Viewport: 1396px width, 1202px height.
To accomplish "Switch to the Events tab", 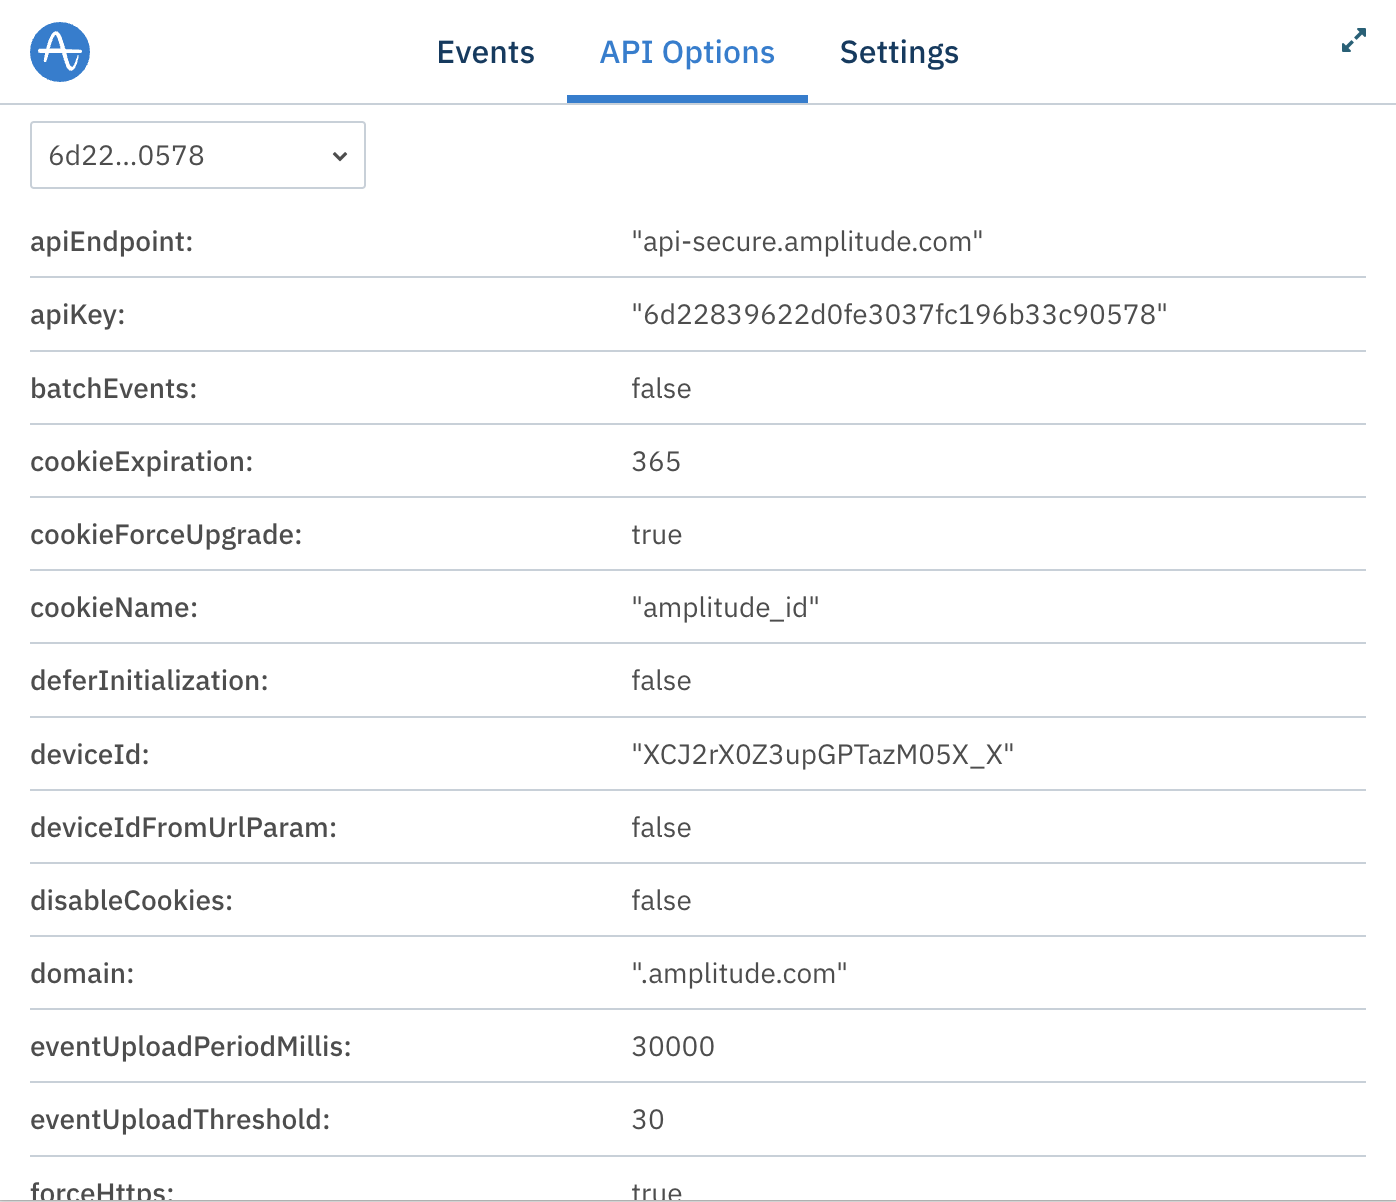I will pyautogui.click(x=485, y=52).
